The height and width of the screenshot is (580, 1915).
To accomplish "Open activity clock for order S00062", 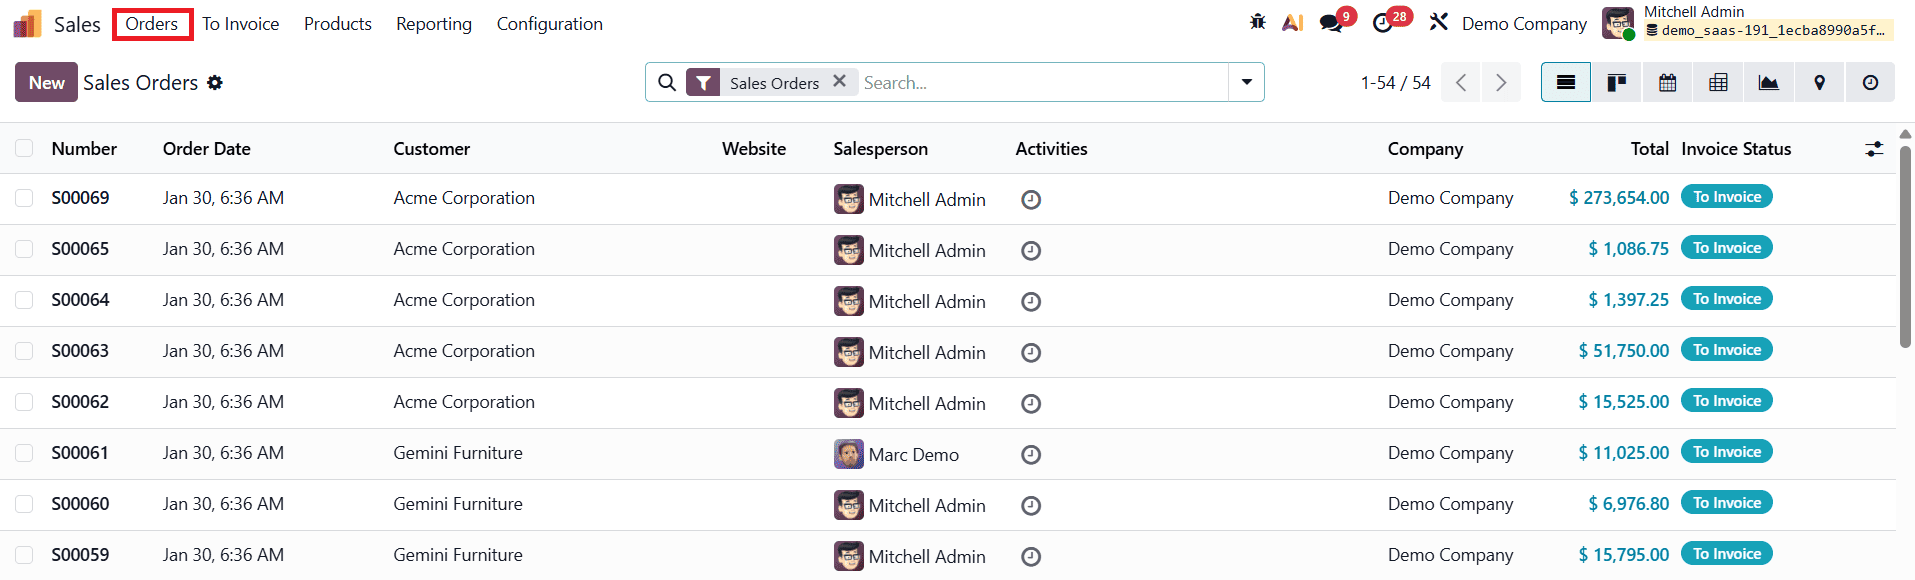I will click(1031, 404).
